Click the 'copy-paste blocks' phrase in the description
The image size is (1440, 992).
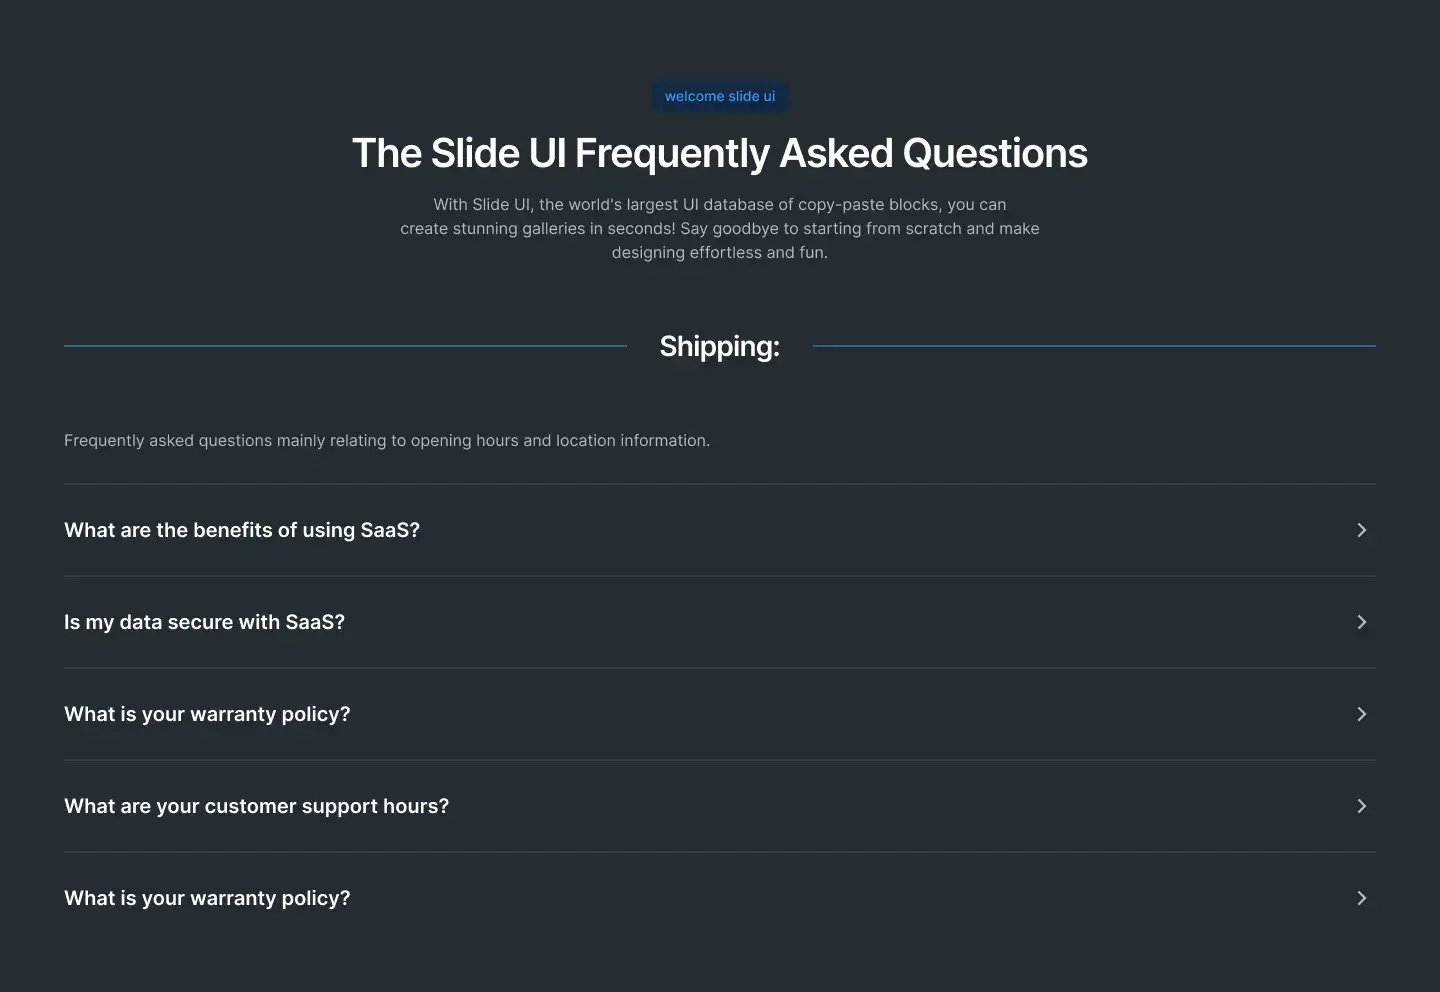coord(869,204)
